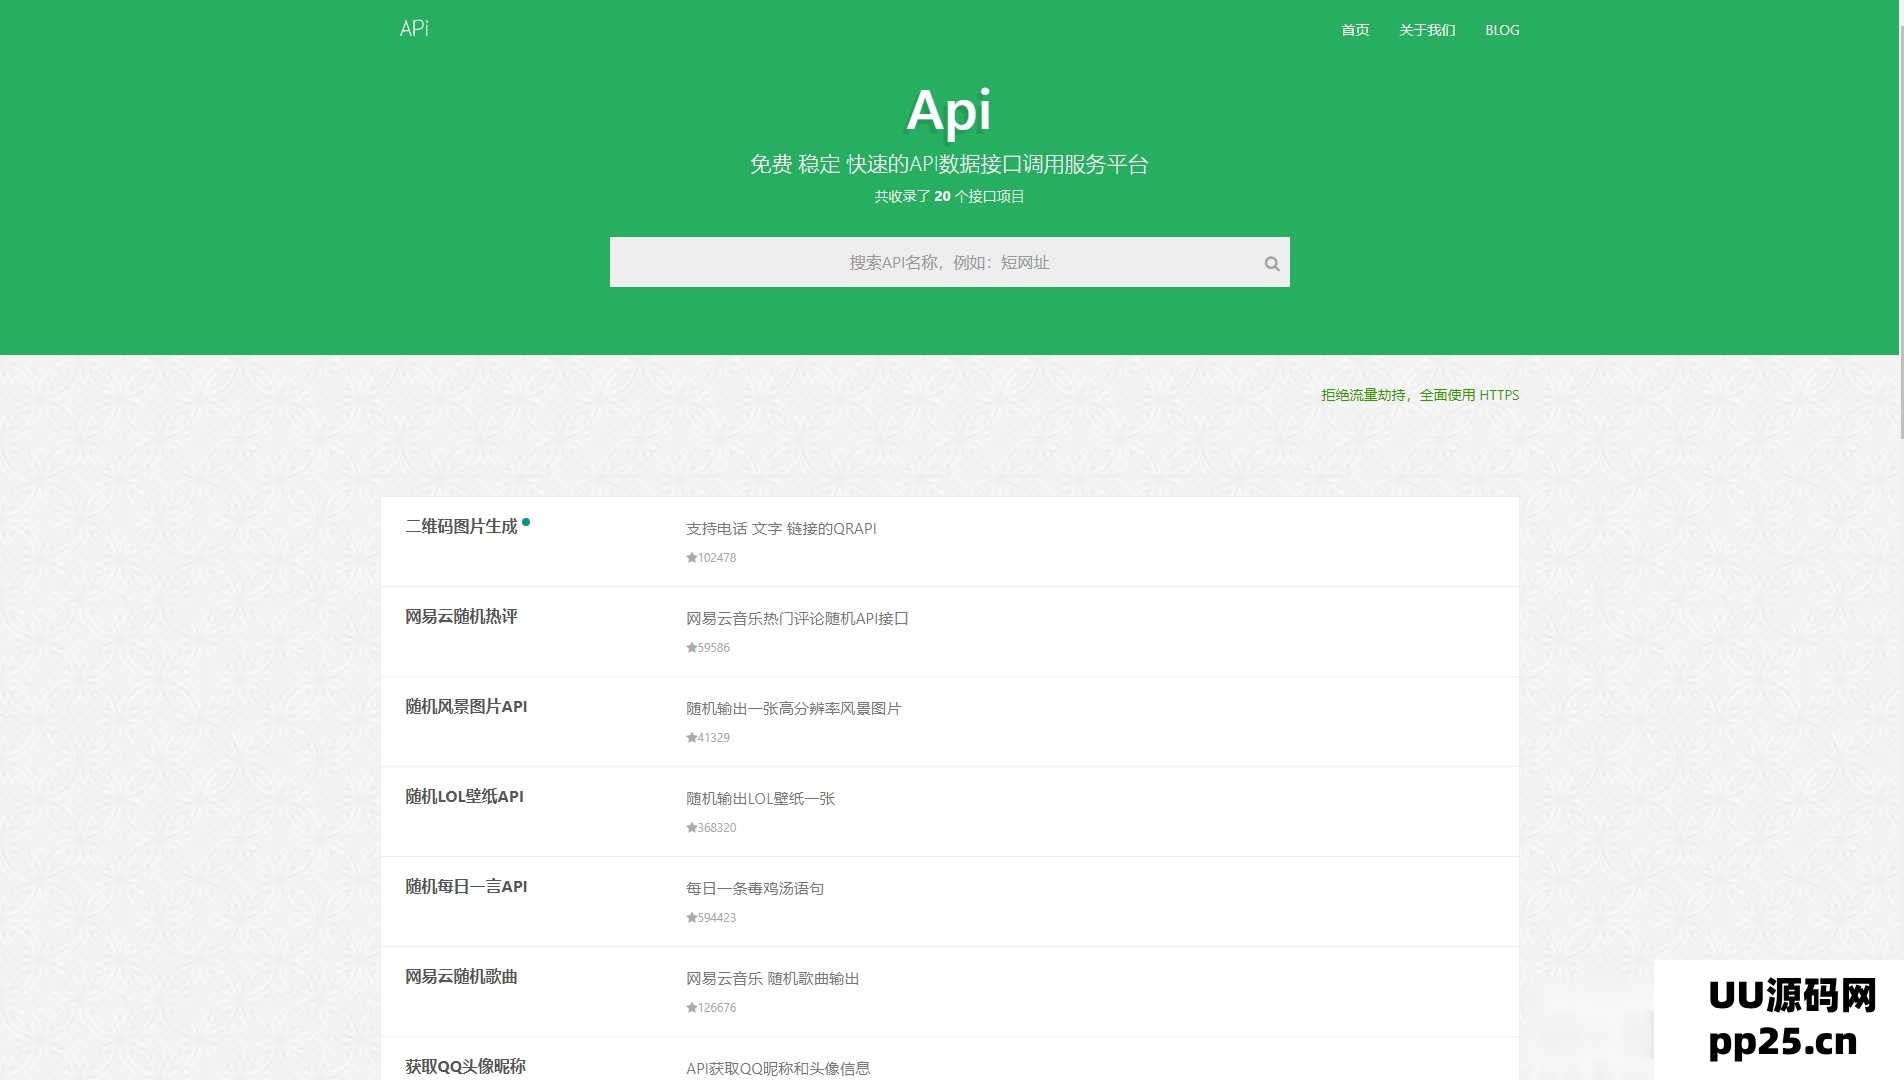The width and height of the screenshot is (1904, 1080).
Task: Click the star icon next to 368320
Action: [690, 828]
